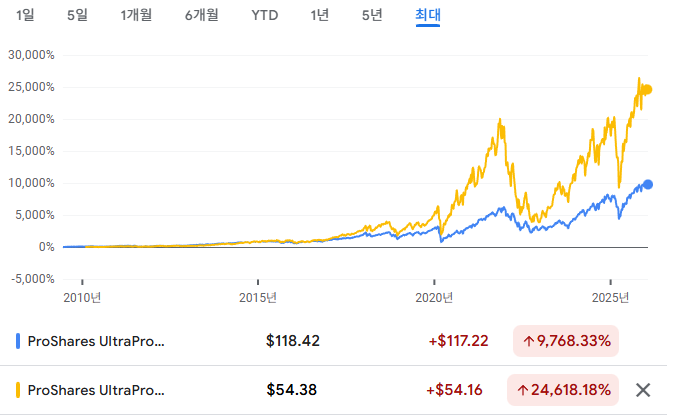Select the 최대 range tab
Viewport: 683px width, 417px height.
click(x=428, y=16)
